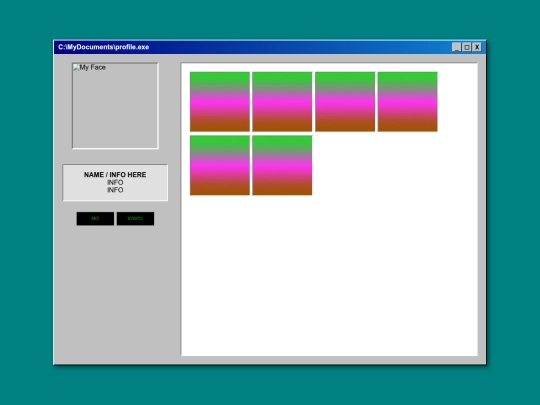Screen dimensions: 540x405
Task: Select the fourth gradient tile in top row
Action: click(408, 102)
